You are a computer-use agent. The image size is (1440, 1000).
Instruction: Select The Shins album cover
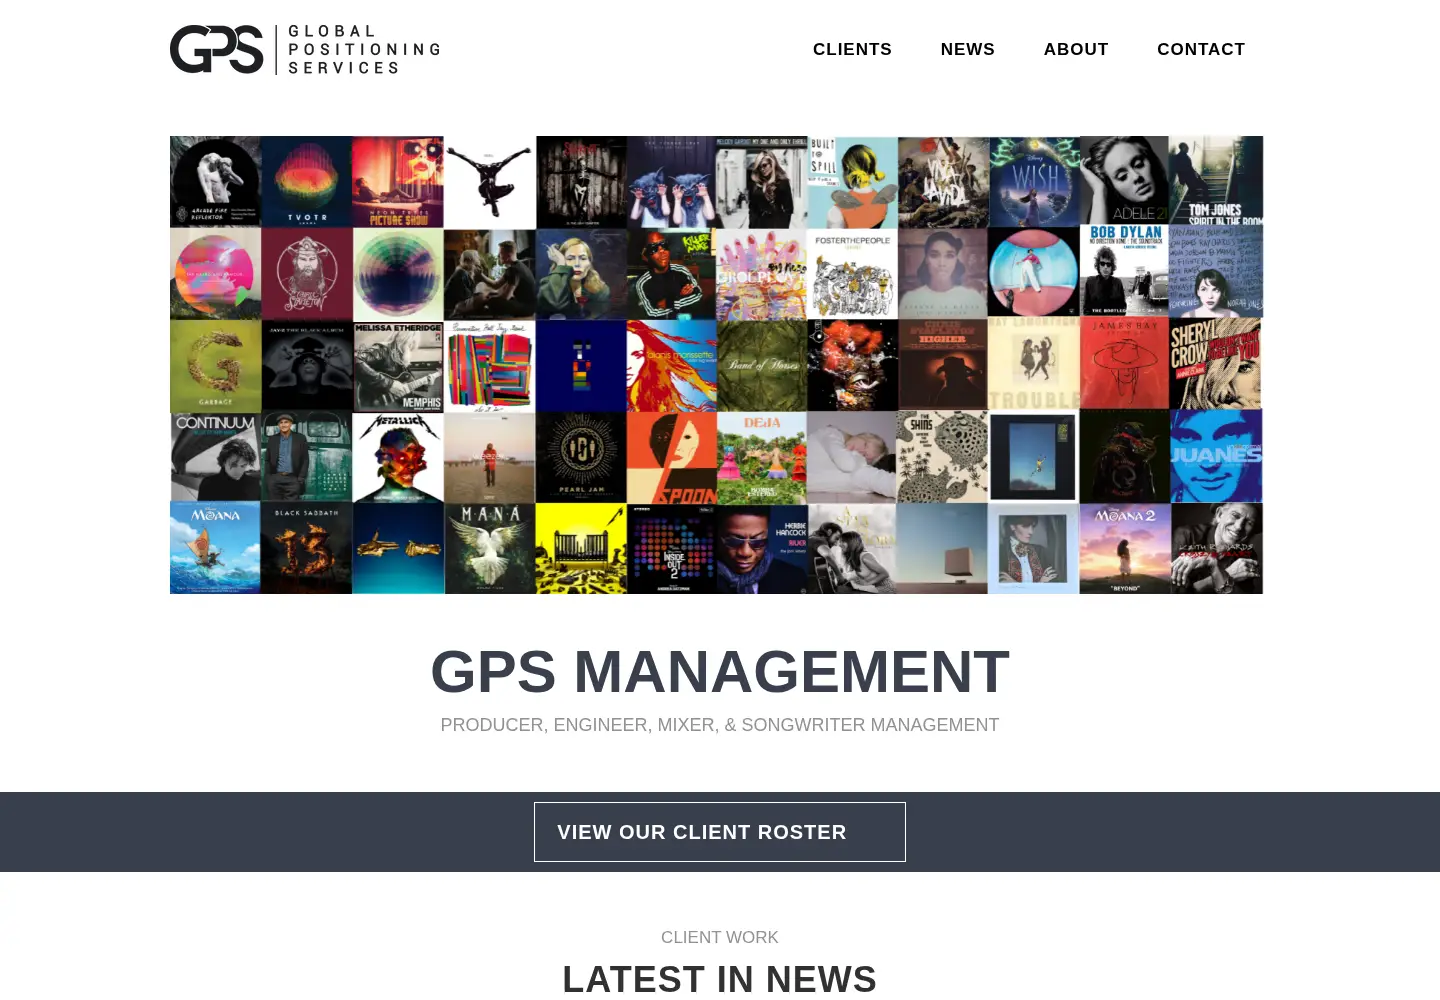(x=943, y=457)
